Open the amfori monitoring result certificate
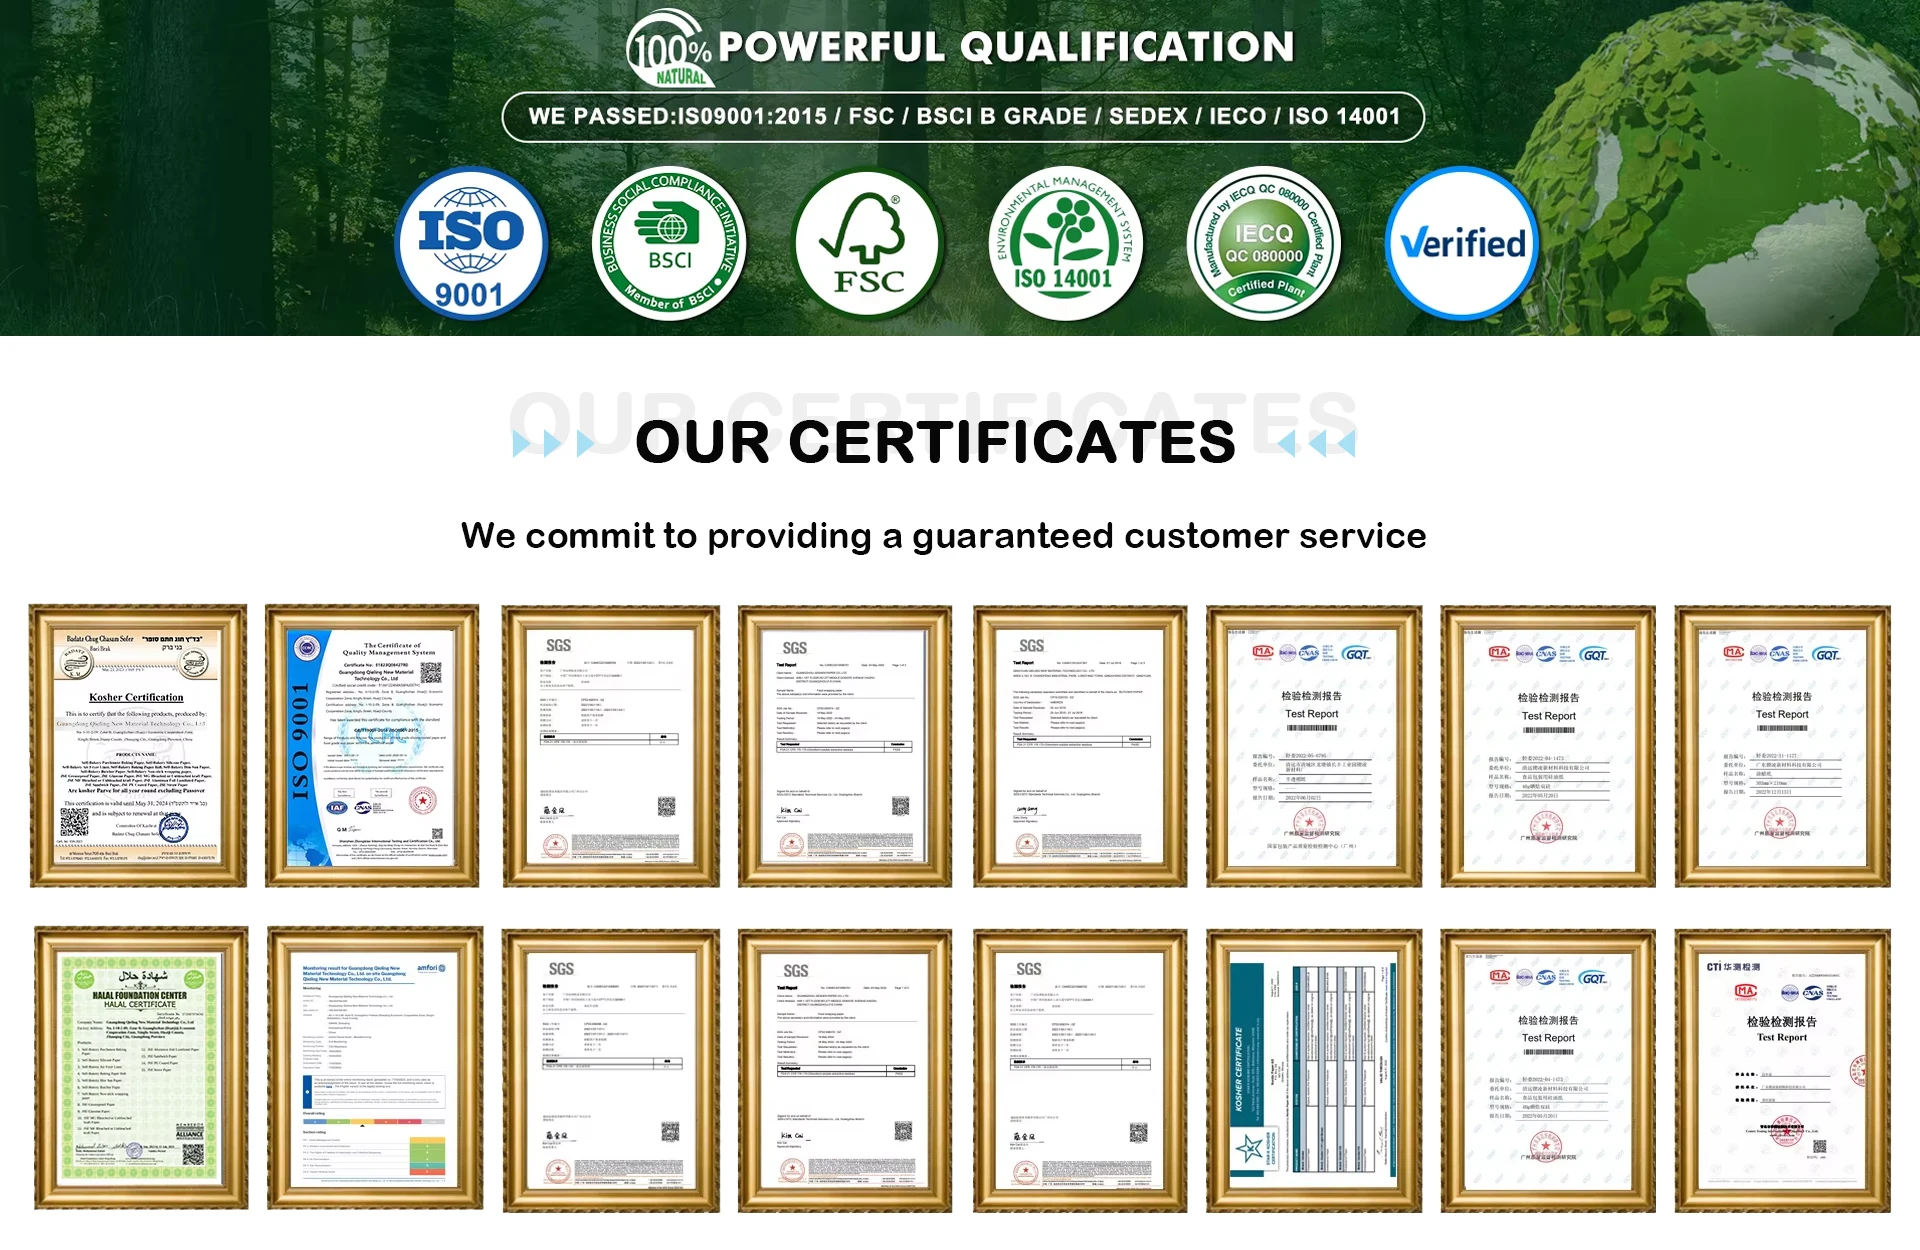Viewport: 1920px width, 1250px height. pyautogui.click(x=374, y=1068)
